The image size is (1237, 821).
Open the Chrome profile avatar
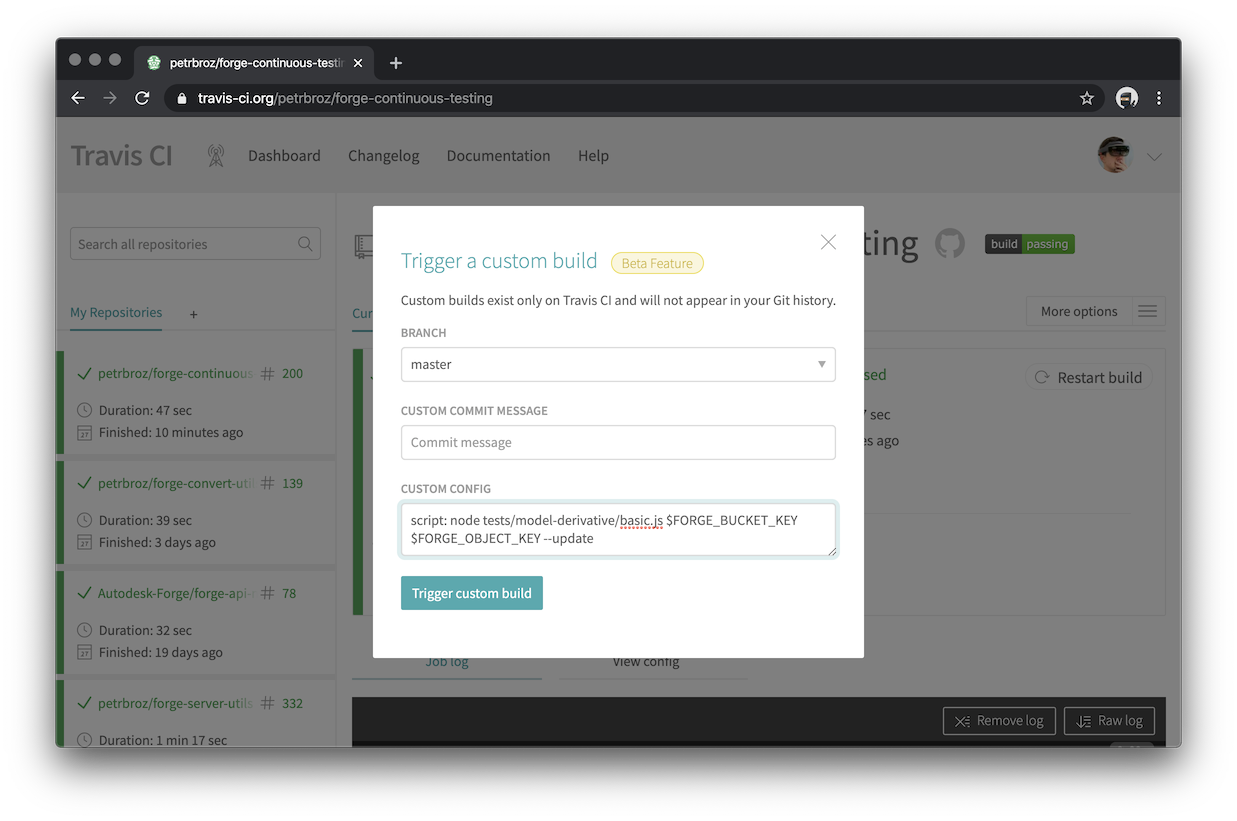(1127, 98)
